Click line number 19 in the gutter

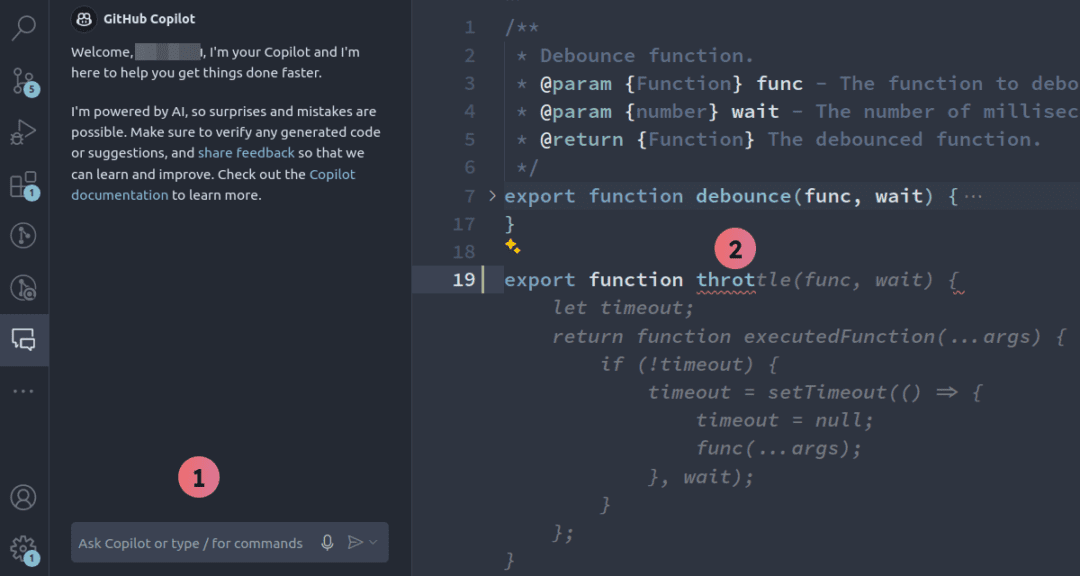pos(463,279)
